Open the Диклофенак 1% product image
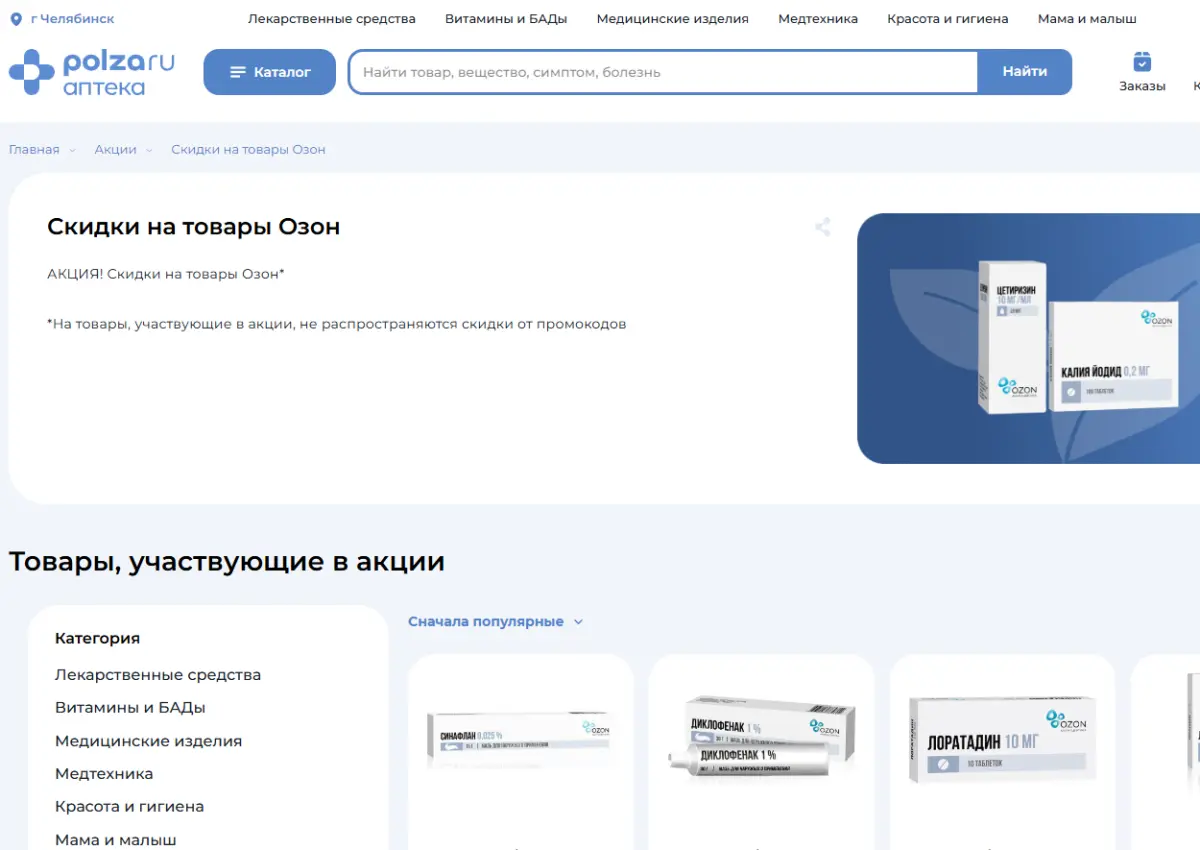 pyautogui.click(x=761, y=740)
